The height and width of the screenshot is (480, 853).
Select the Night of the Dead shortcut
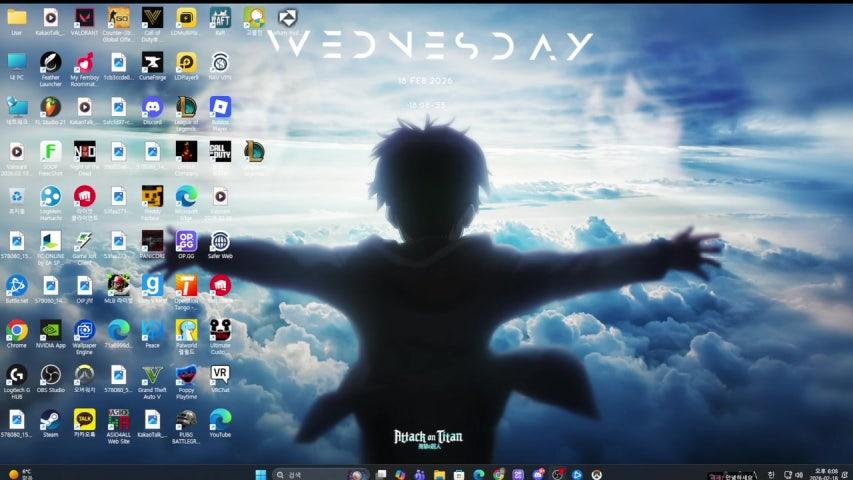84,158
